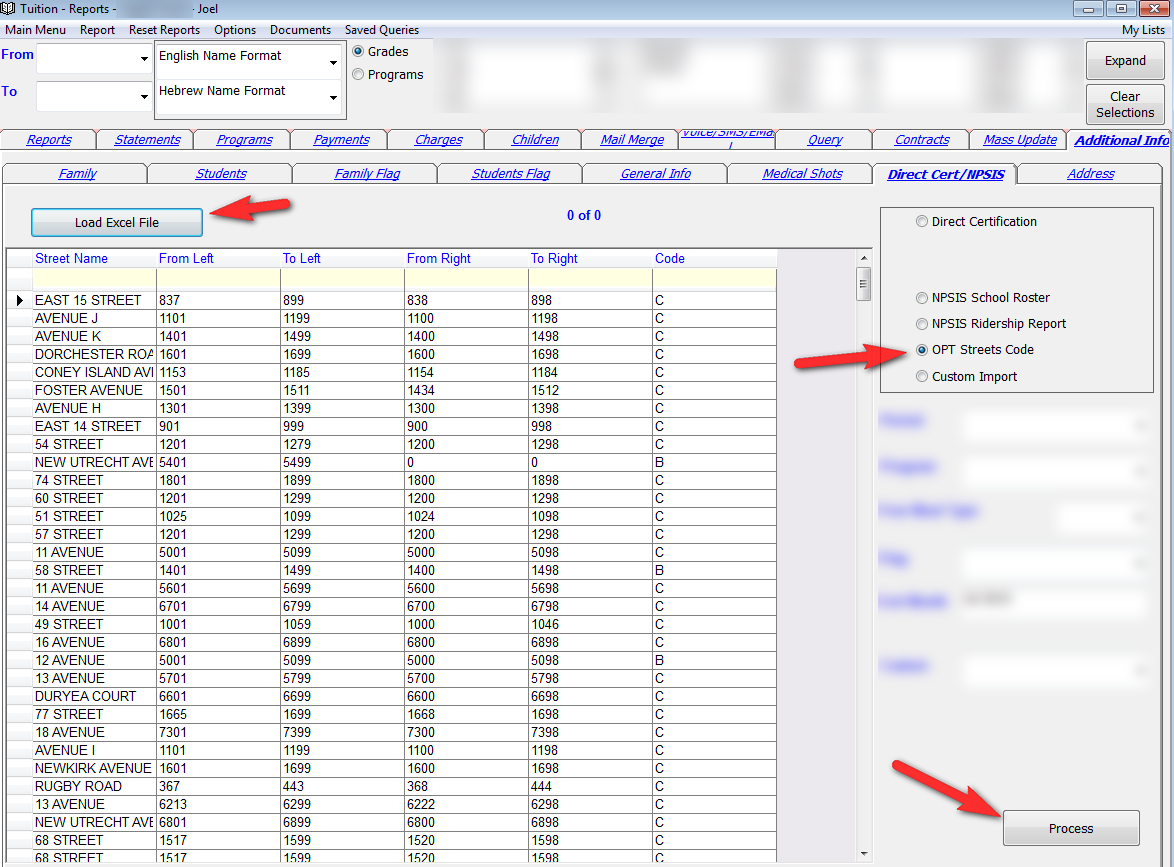Open the Hebrew Name Format dropdown
The image size is (1174, 867).
(333, 97)
